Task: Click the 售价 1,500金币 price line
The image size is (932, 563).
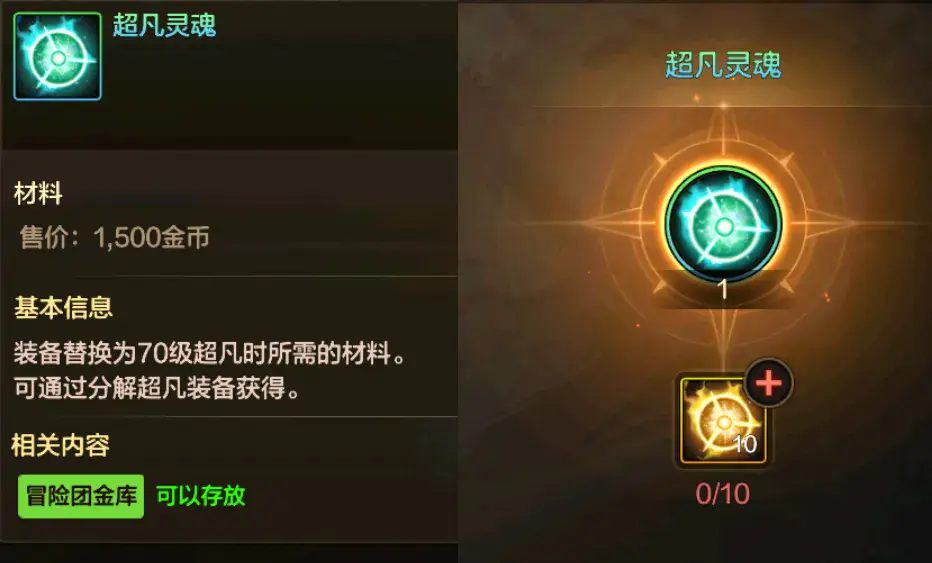Action: click(115, 237)
